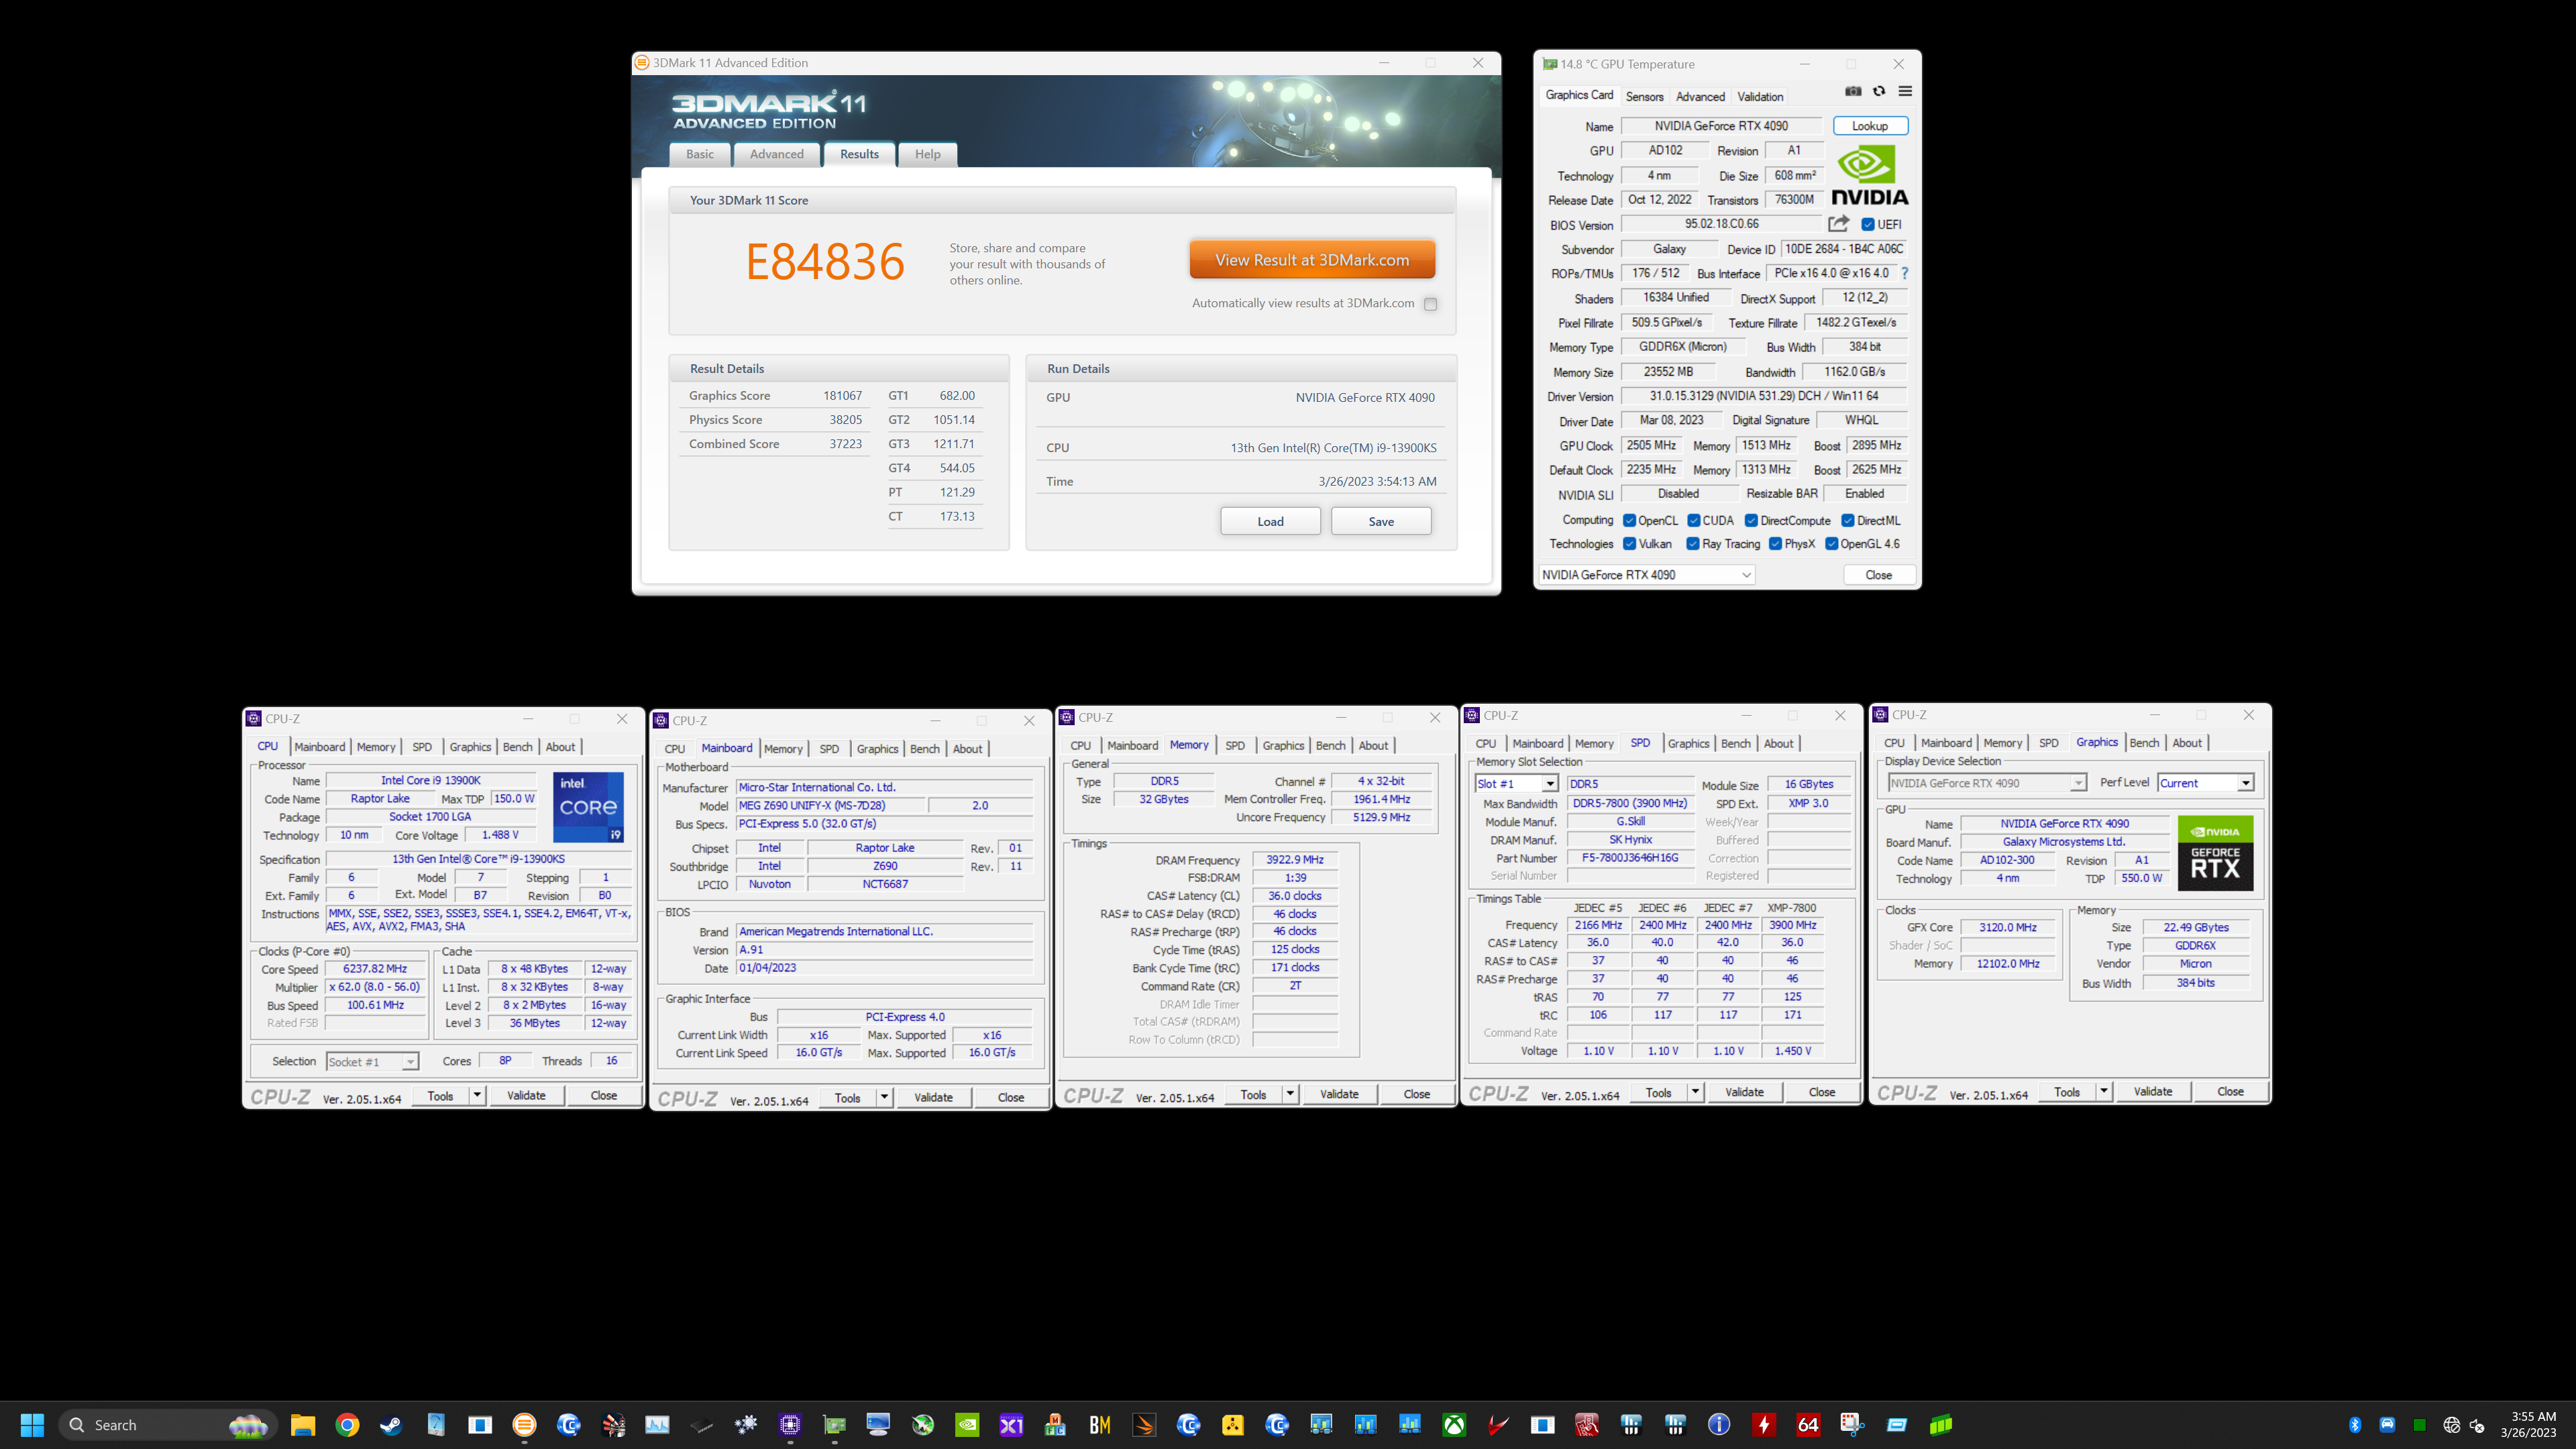Viewport: 2576px width, 1449px height.
Task: Toggle the UEFI checkbox in GPU-Z
Action: (1868, 224)
